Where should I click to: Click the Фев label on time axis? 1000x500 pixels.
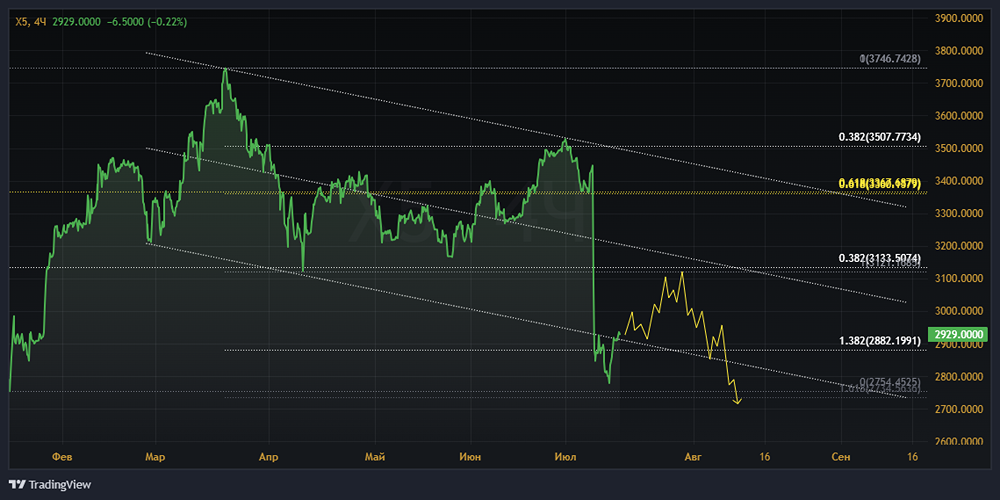coord(61,456)
